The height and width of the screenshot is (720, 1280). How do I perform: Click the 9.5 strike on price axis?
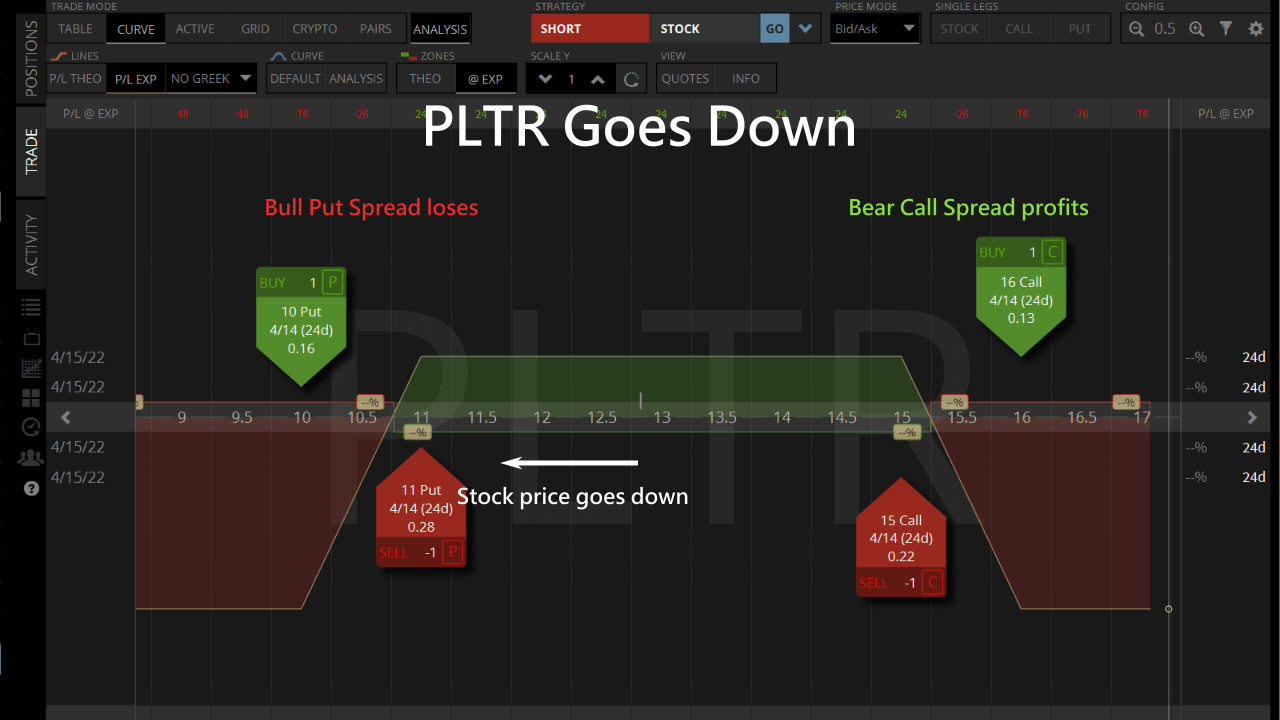(242, 417)
